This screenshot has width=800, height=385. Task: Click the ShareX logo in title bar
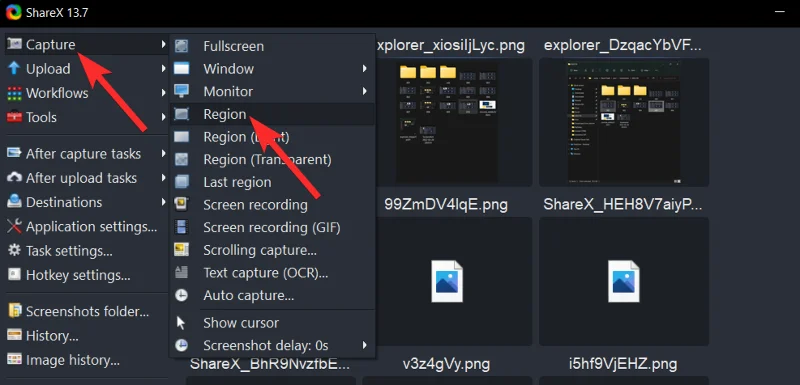click(13, 12)
